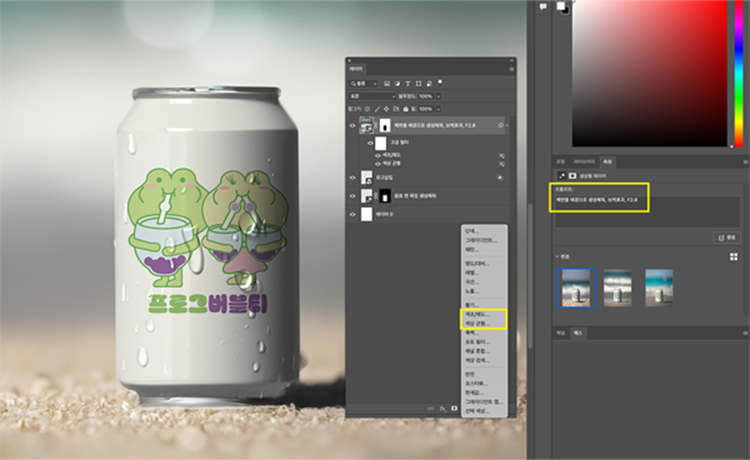
Task: Select the third variation thumbnail
Action: pos(659,288)
